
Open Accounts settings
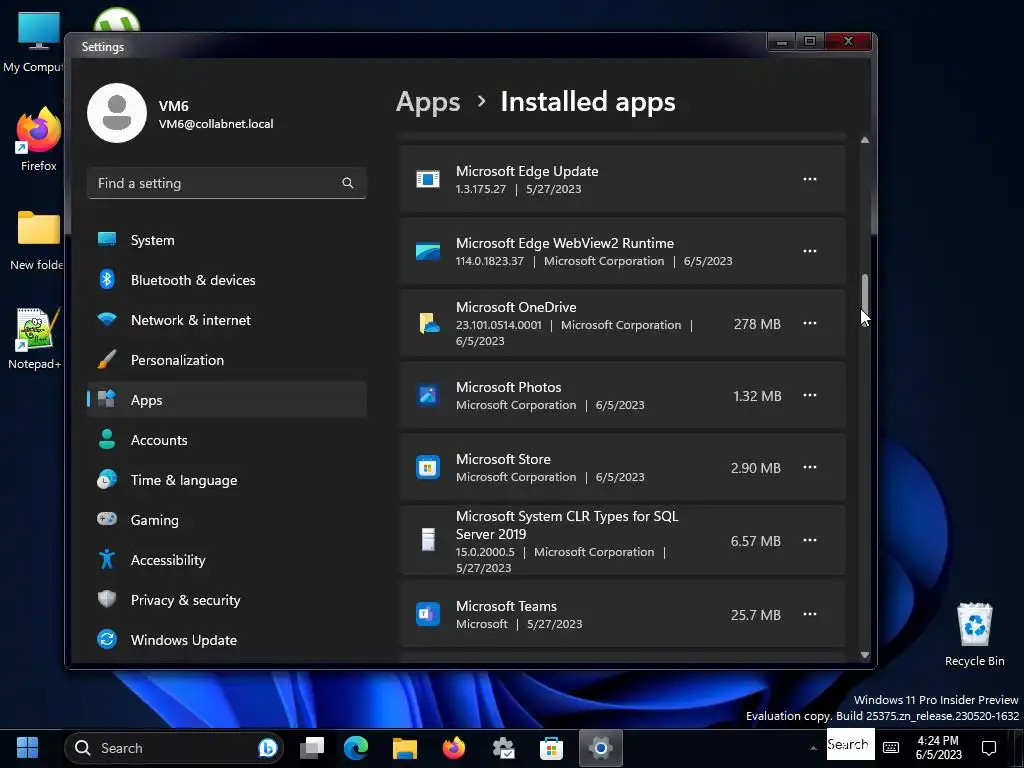point(227,440)
